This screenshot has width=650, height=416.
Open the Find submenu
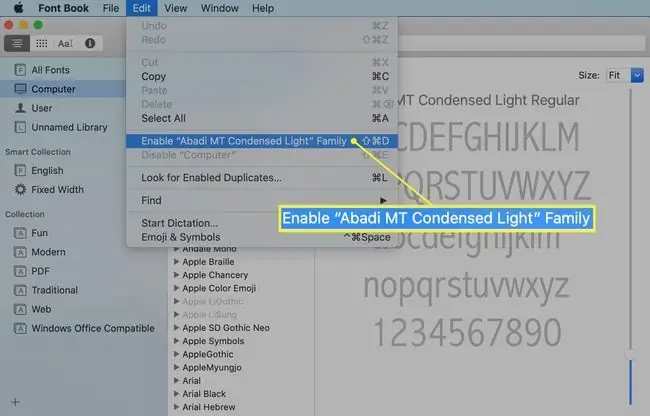262,201
